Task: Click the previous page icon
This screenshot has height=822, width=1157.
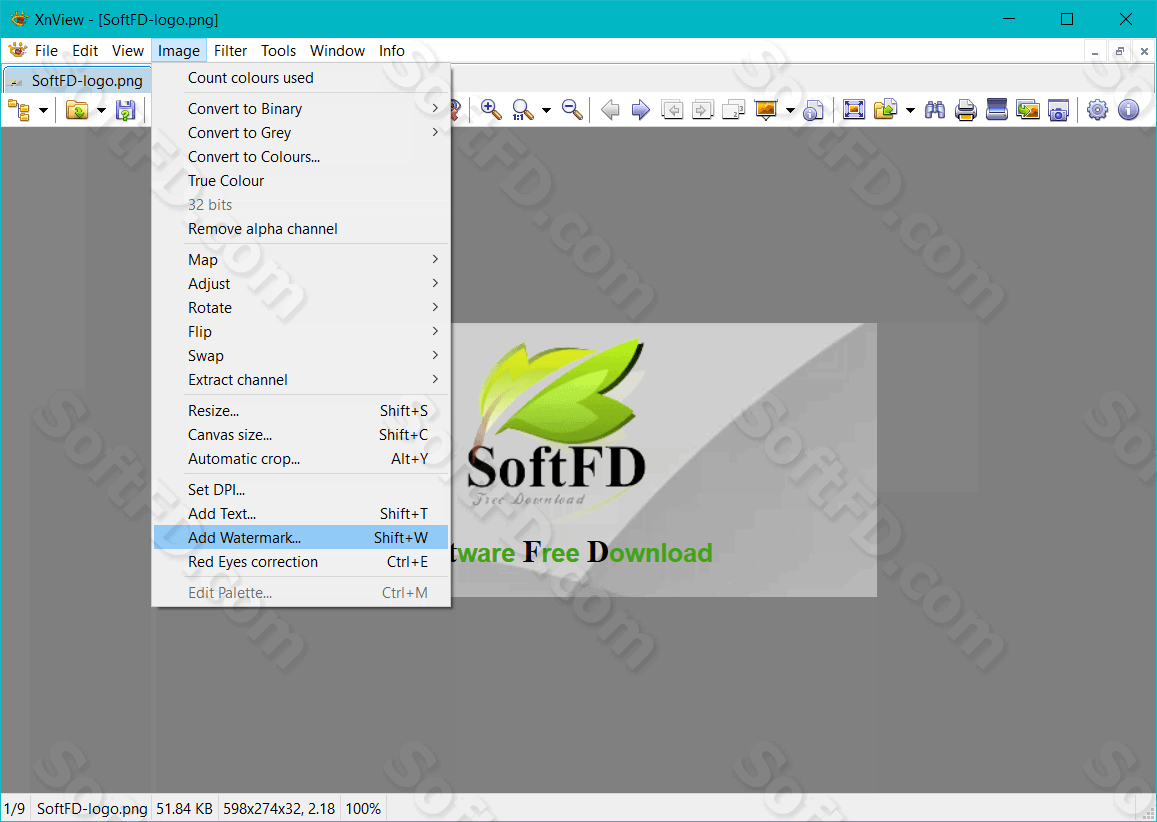Action: tap(671, 110)
